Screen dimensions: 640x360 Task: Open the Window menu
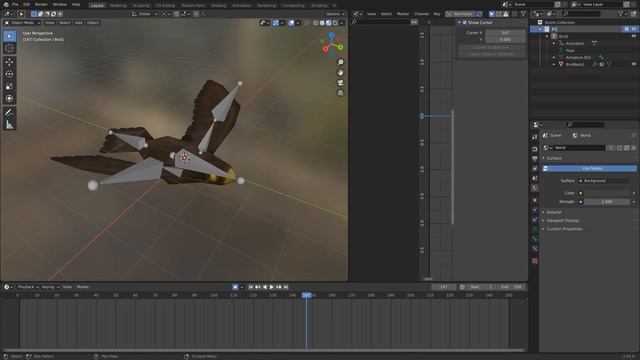click(x=60, y=4)
